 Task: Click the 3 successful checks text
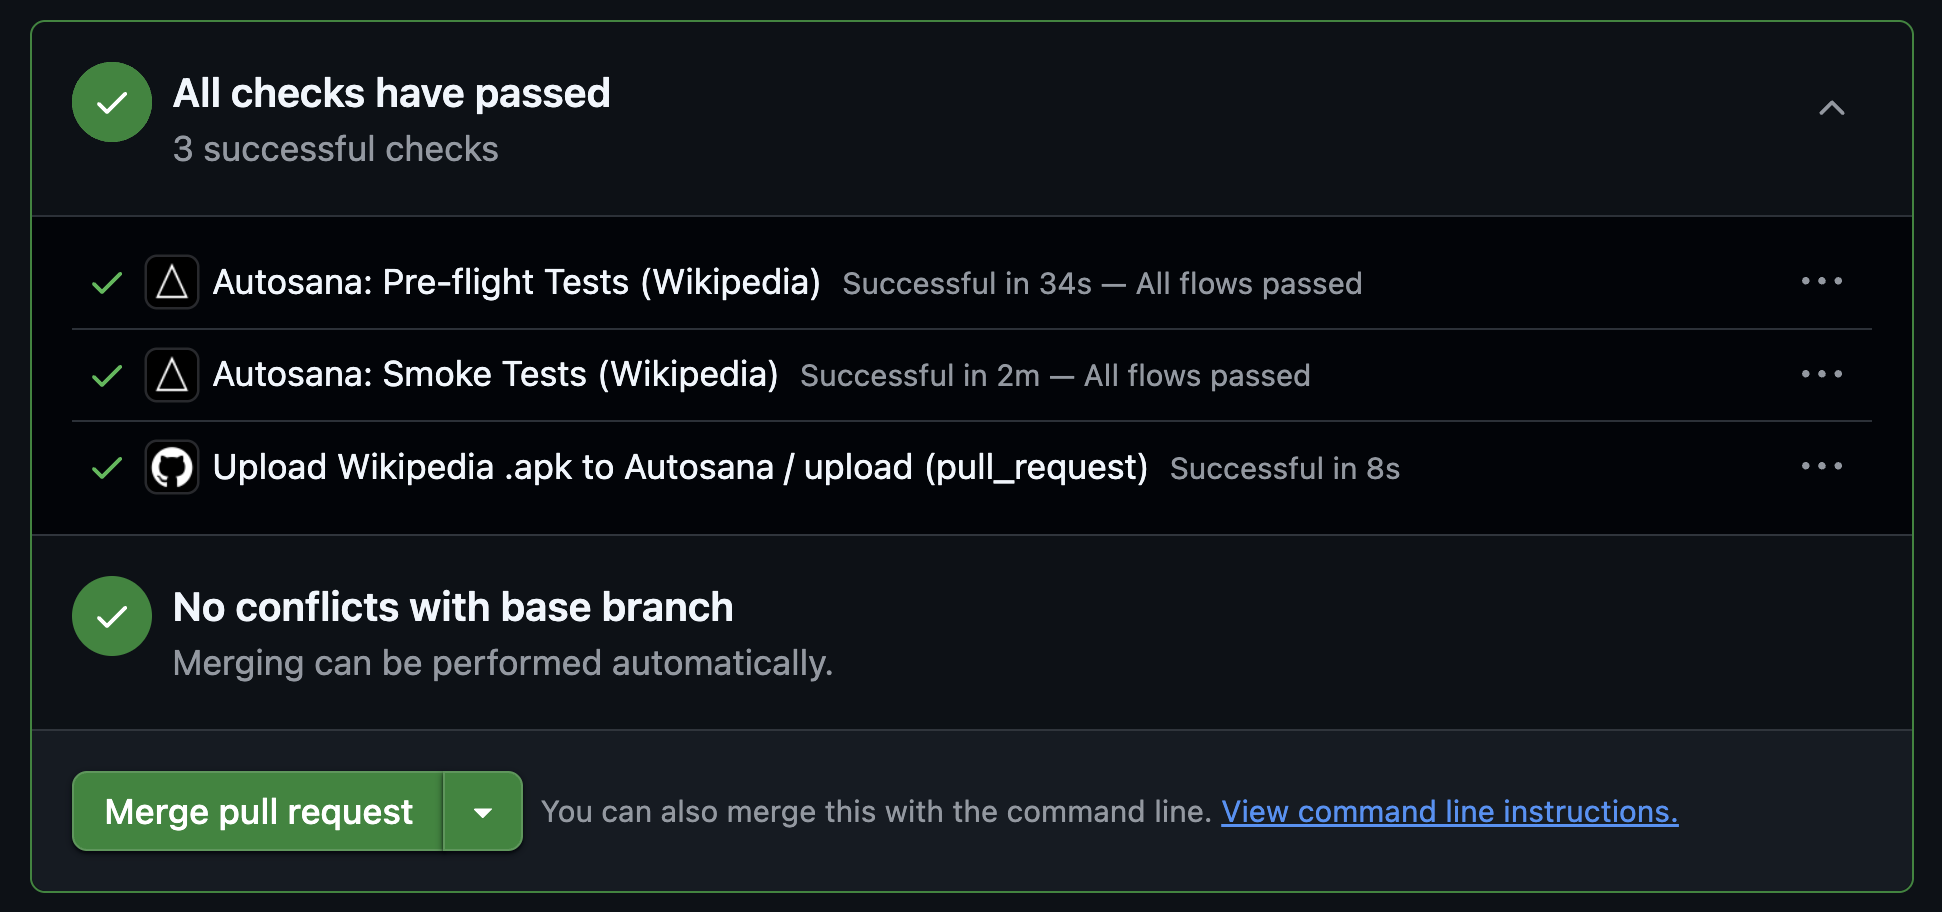(x=336, y=148)
